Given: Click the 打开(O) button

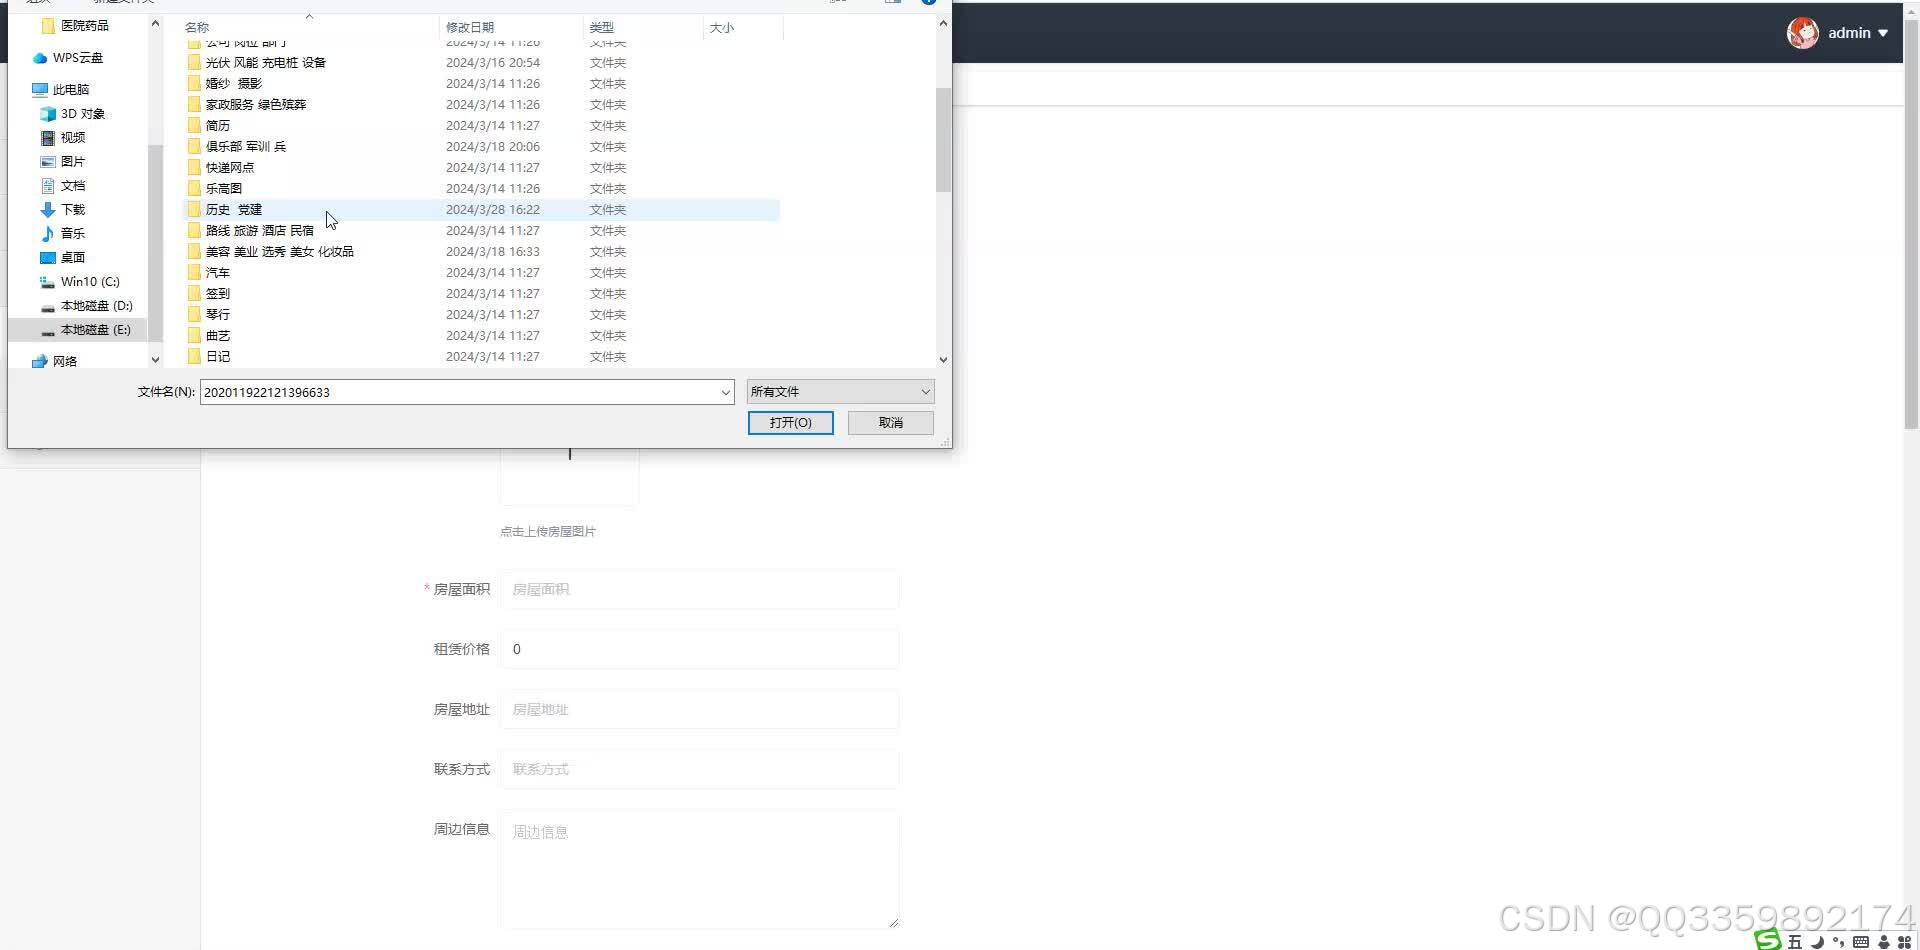Looking at the screenshot, I should (790, 423).
